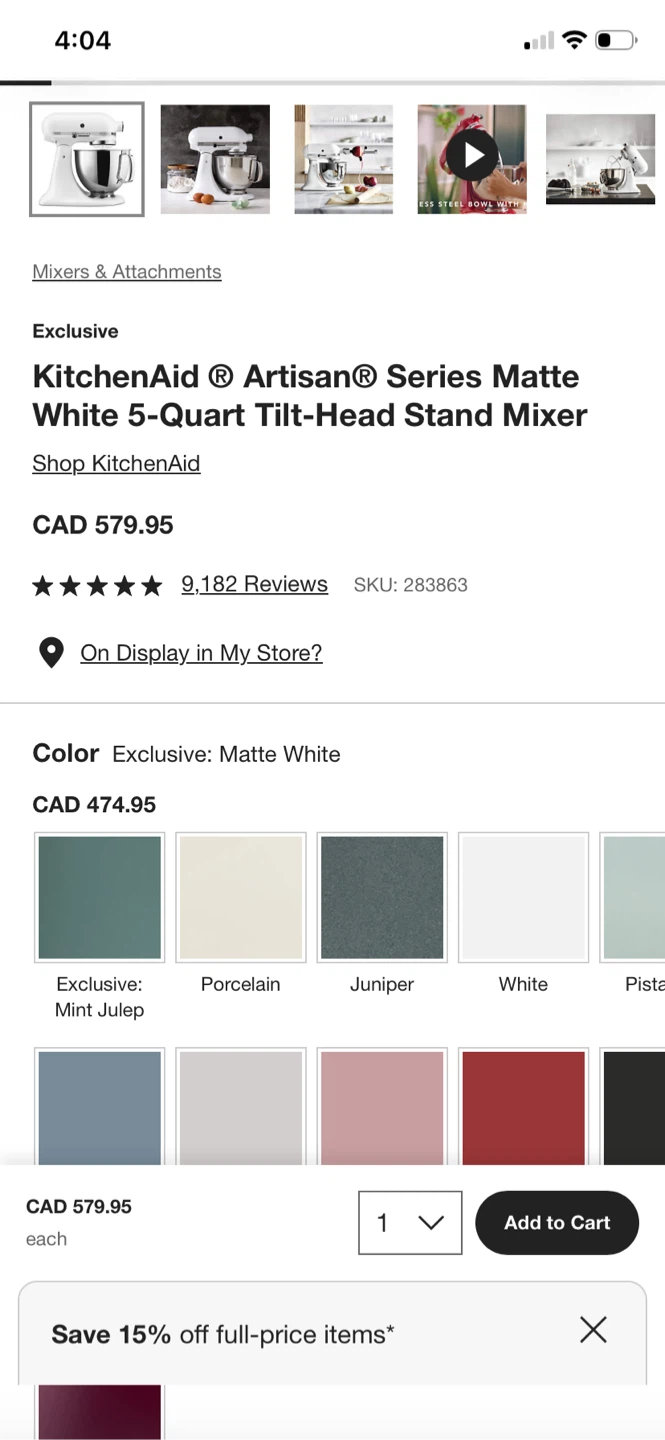665x1440 pixels.
Task: Open the Shop KitchenAid link
Action: [x=116, y=463]
